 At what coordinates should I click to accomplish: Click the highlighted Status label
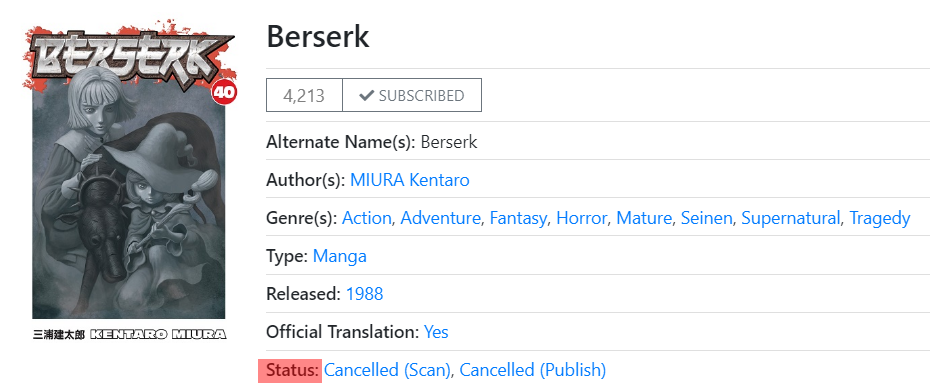(x=290, y=370)
